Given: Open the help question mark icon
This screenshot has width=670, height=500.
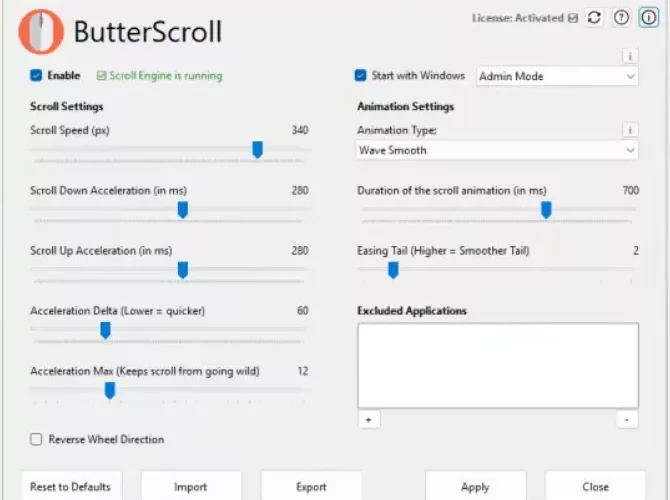Looking at the screenshot, I should [x=621, y=18].
